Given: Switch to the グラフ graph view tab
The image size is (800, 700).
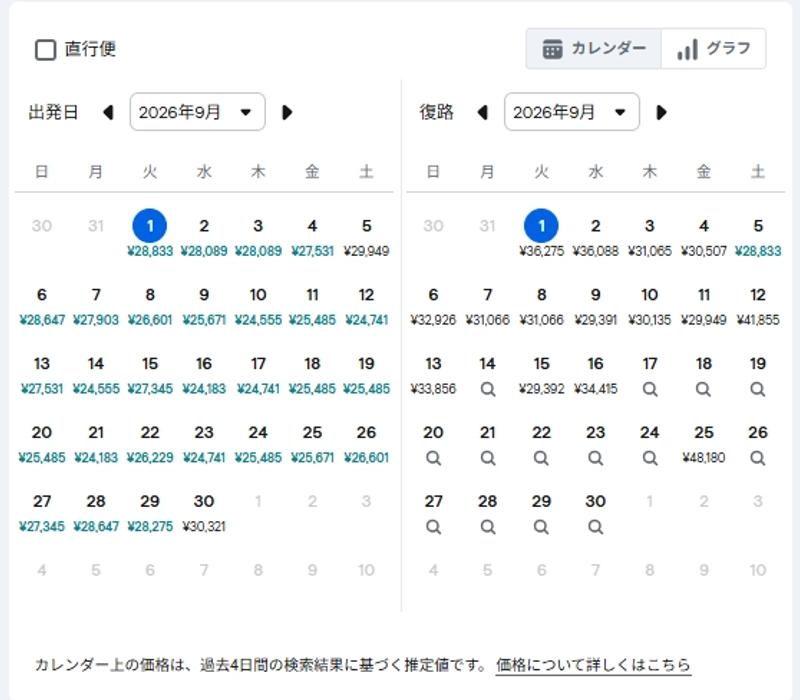Looking at the screenshot, I should (713, 49).
